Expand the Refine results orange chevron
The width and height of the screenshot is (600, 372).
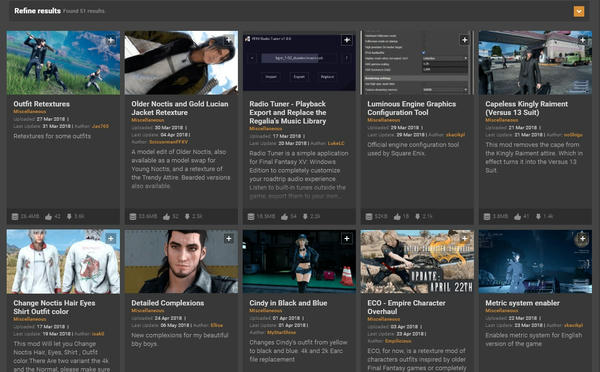pos(579,11)
